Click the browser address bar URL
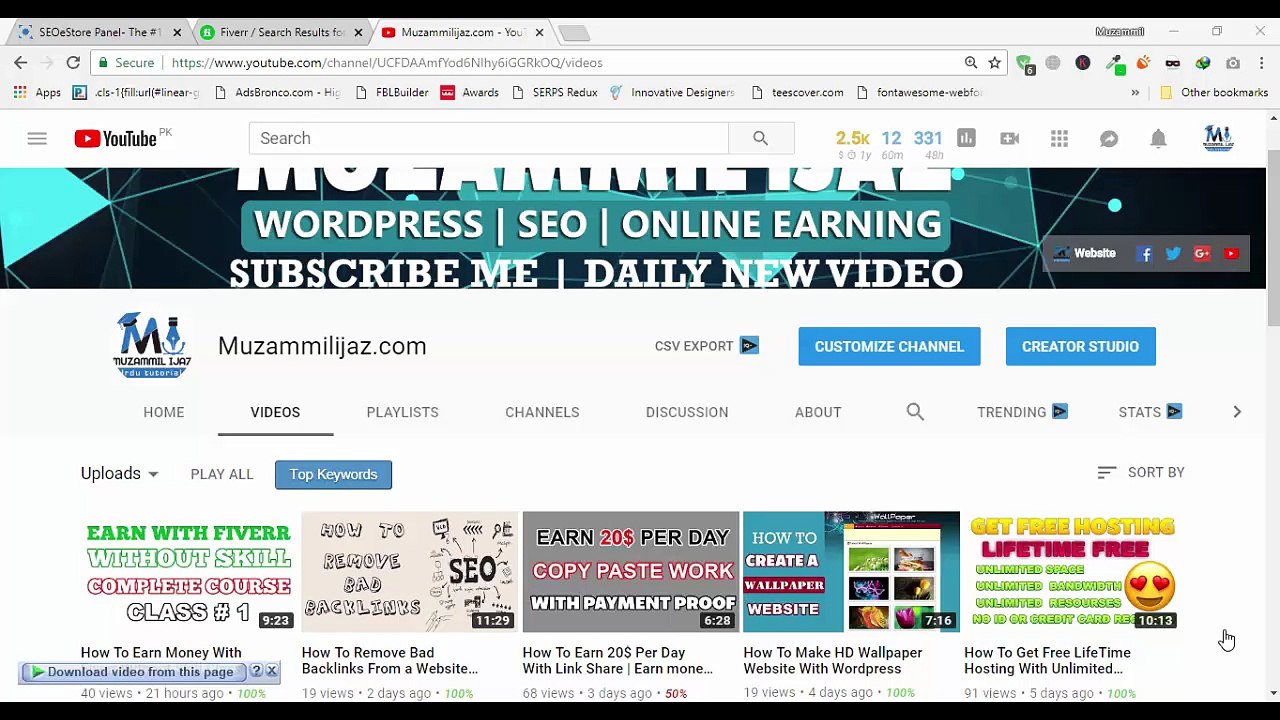 386,62
